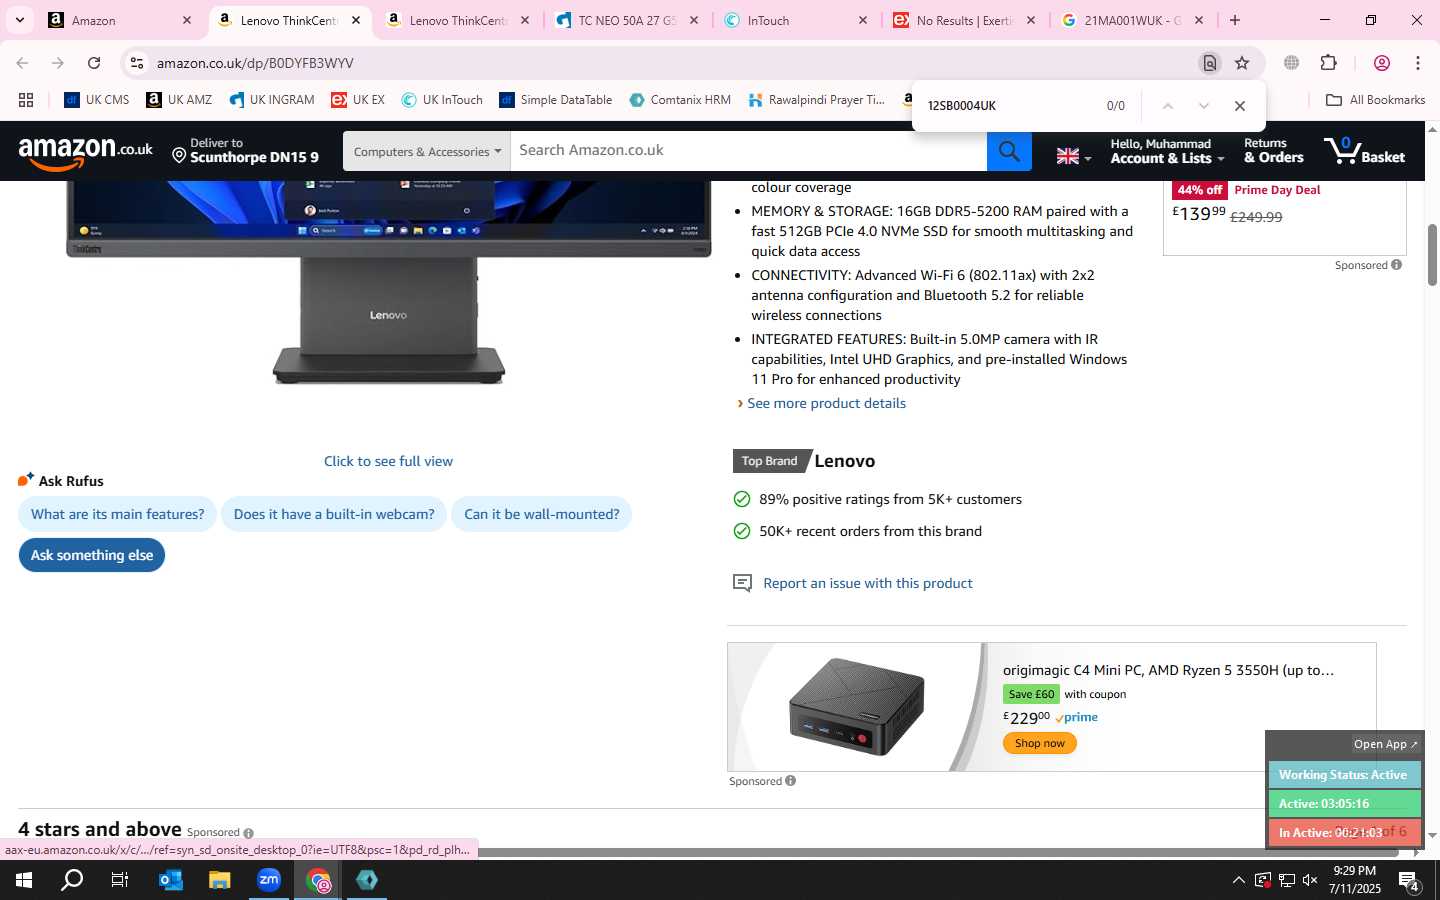Image resolution: width=1440 pixels, height=900 pixels.
Task: Click to see full view link
Action: point(388,461)
